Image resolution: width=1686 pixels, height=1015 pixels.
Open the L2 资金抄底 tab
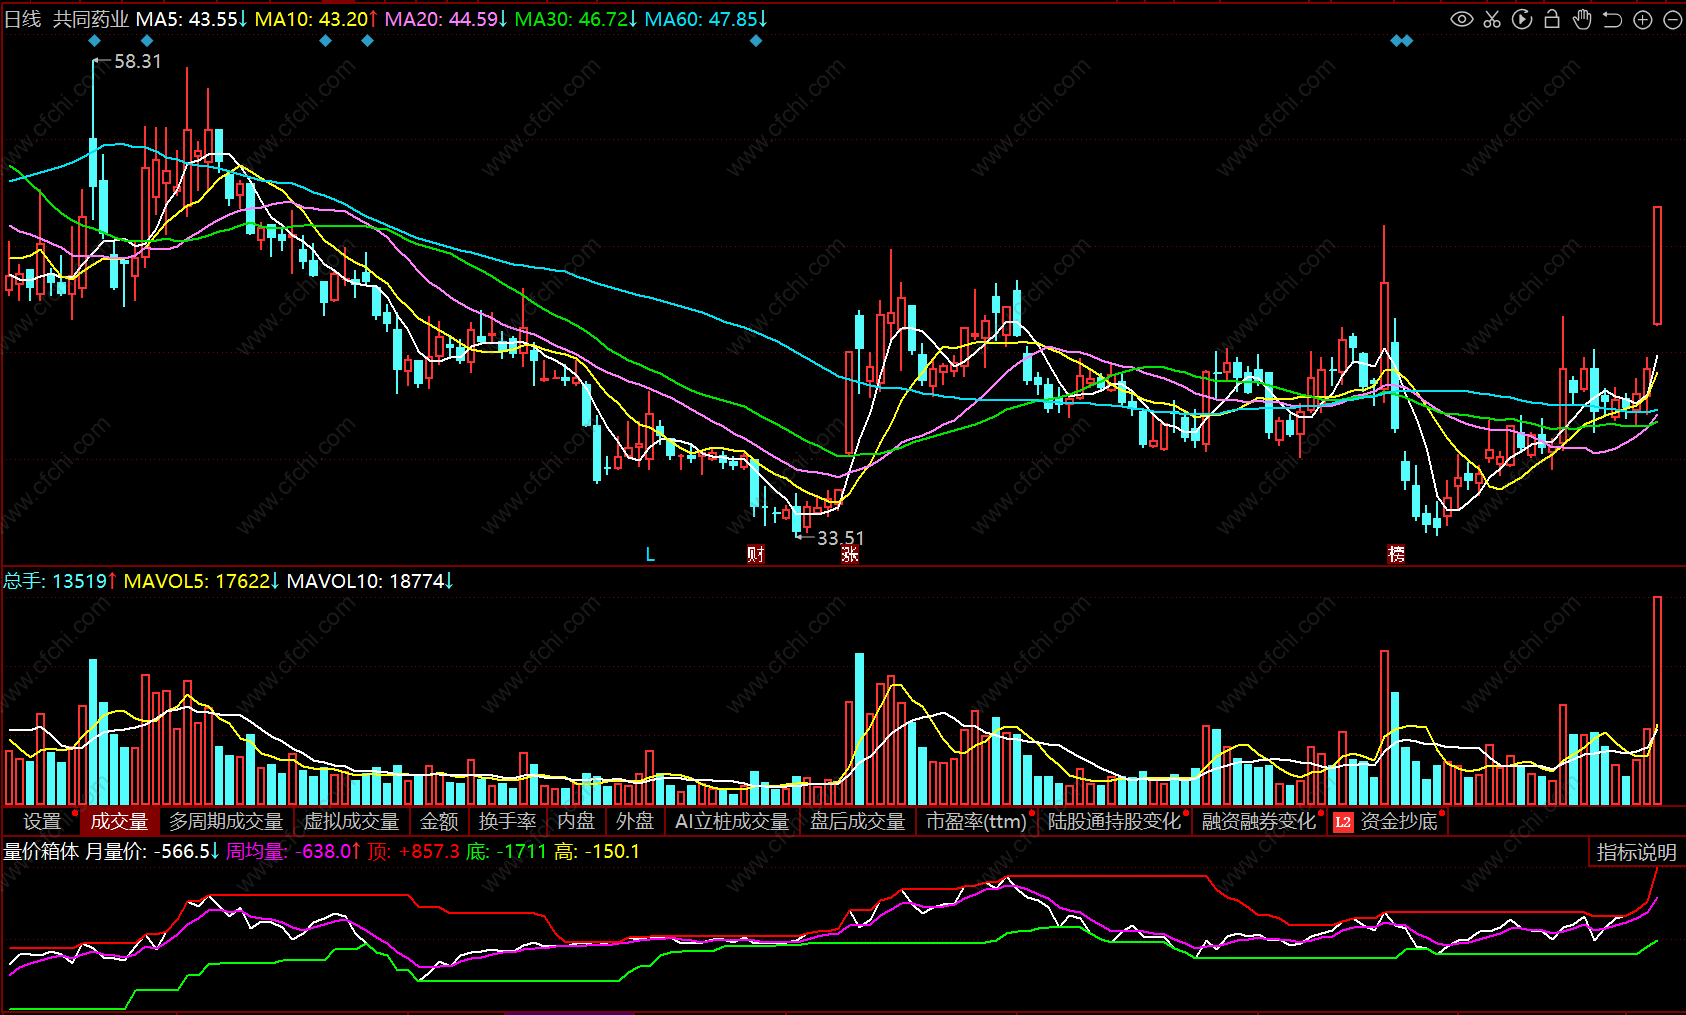[x=1387, y=821]
